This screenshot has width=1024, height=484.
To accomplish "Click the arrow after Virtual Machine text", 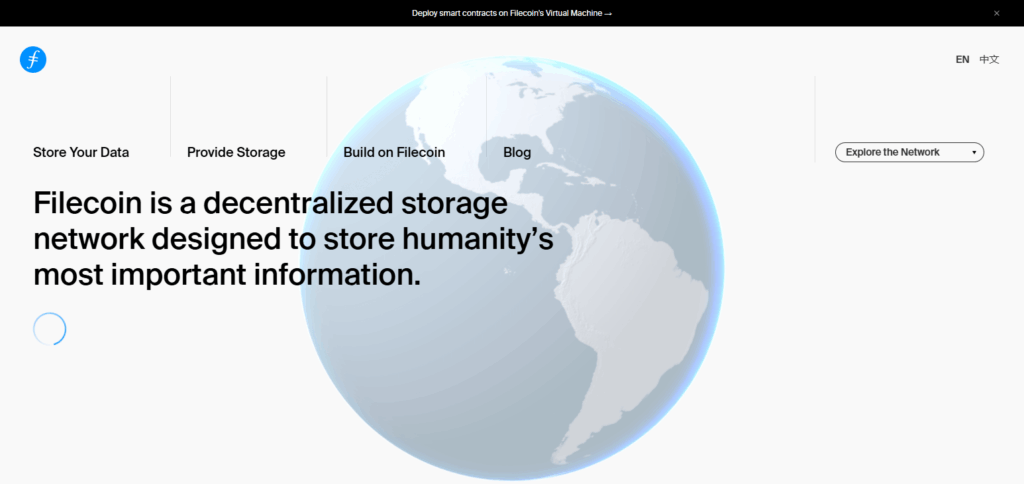I will tap(608, 13).
